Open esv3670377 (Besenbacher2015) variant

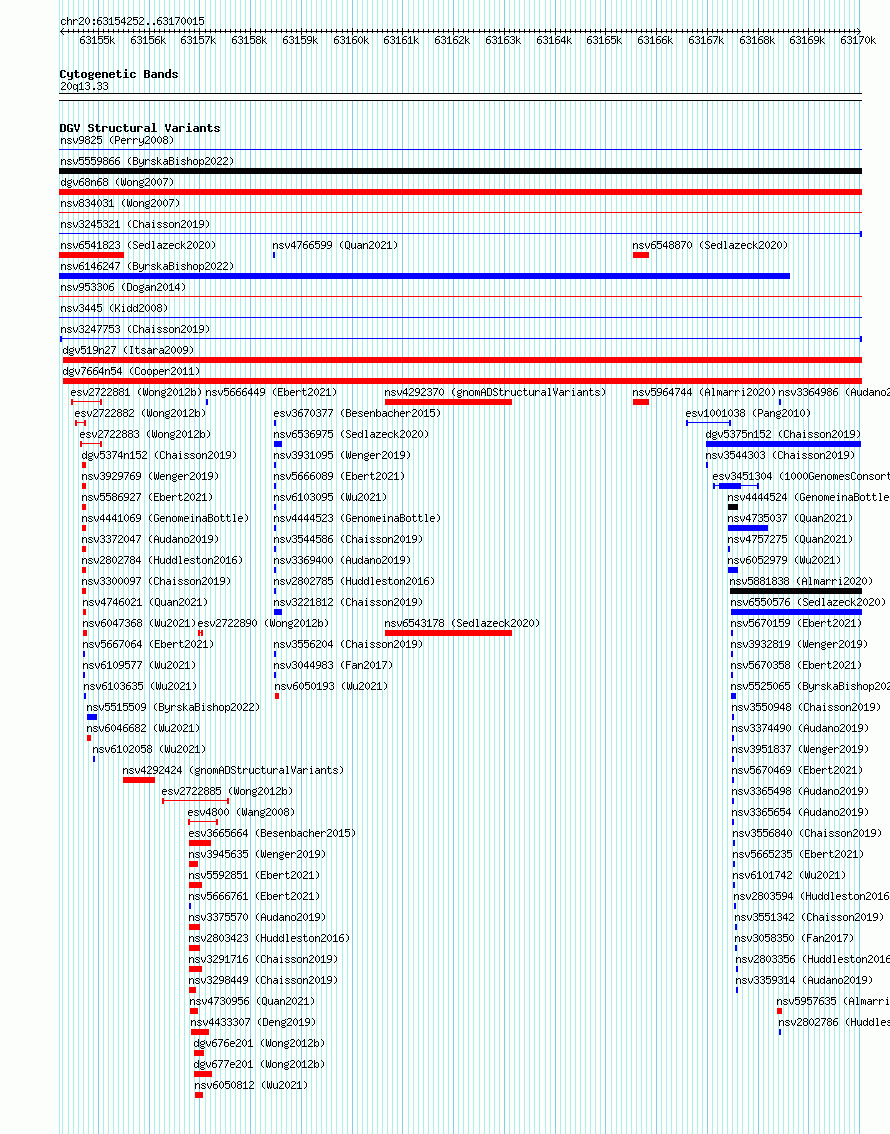coord(357,413)
